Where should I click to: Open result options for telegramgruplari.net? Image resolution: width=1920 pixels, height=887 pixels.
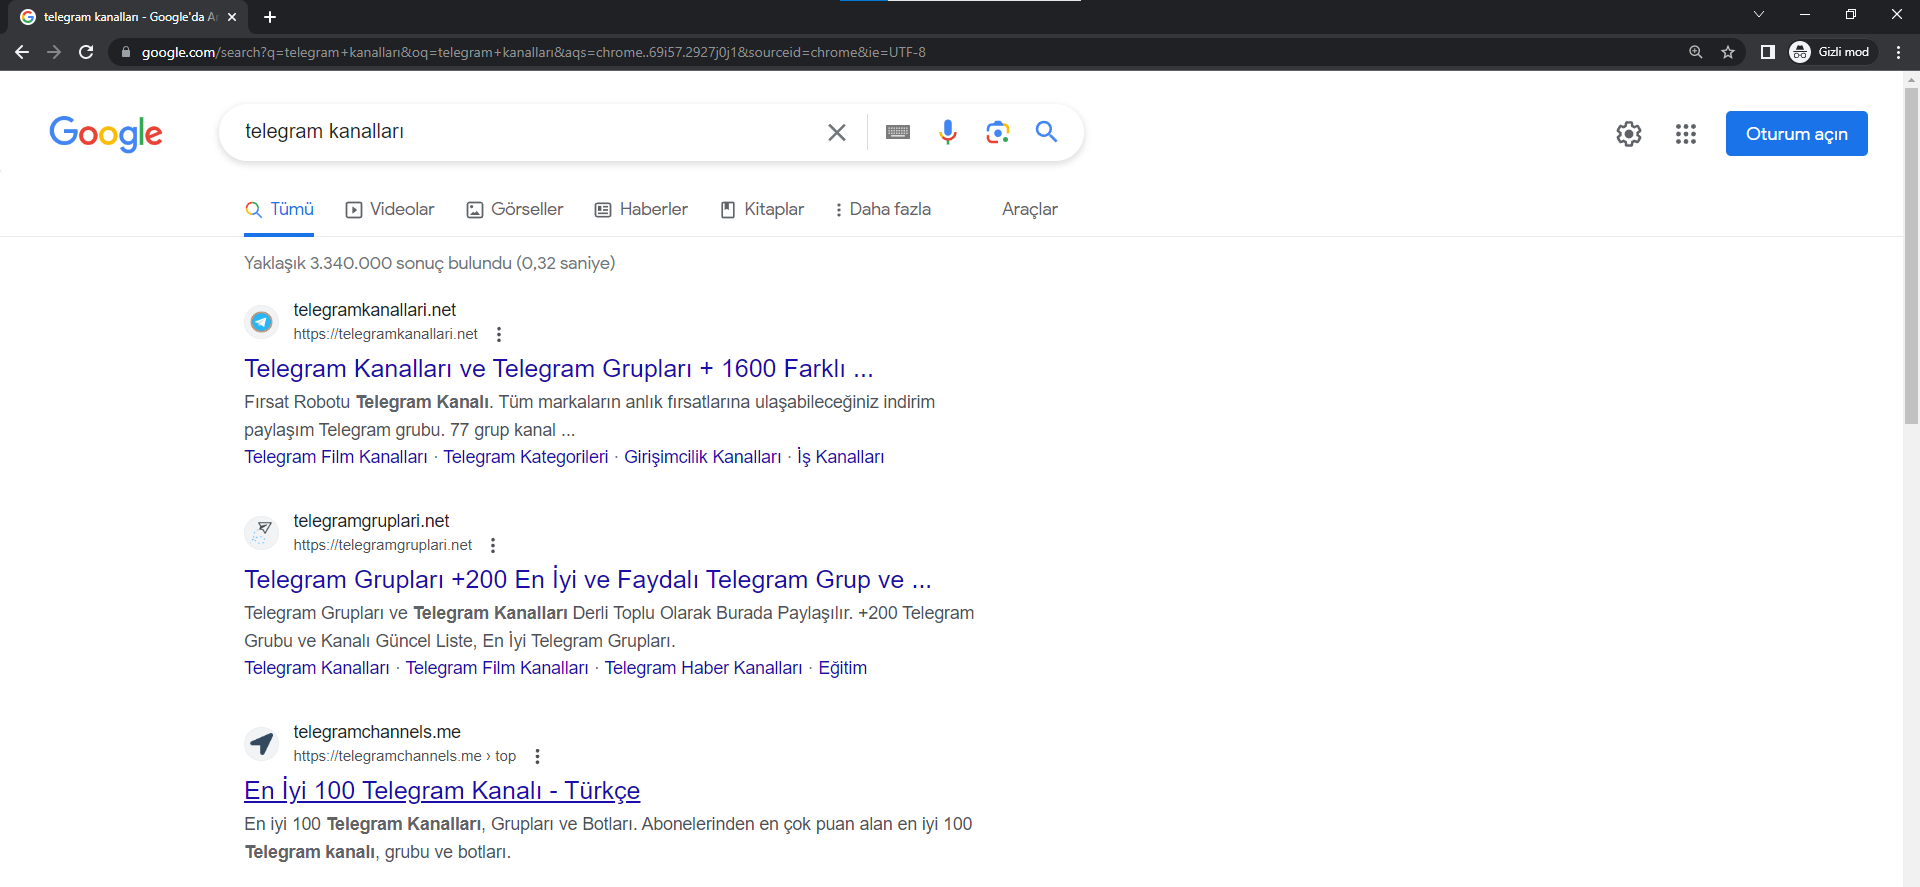tap(493, 545)
